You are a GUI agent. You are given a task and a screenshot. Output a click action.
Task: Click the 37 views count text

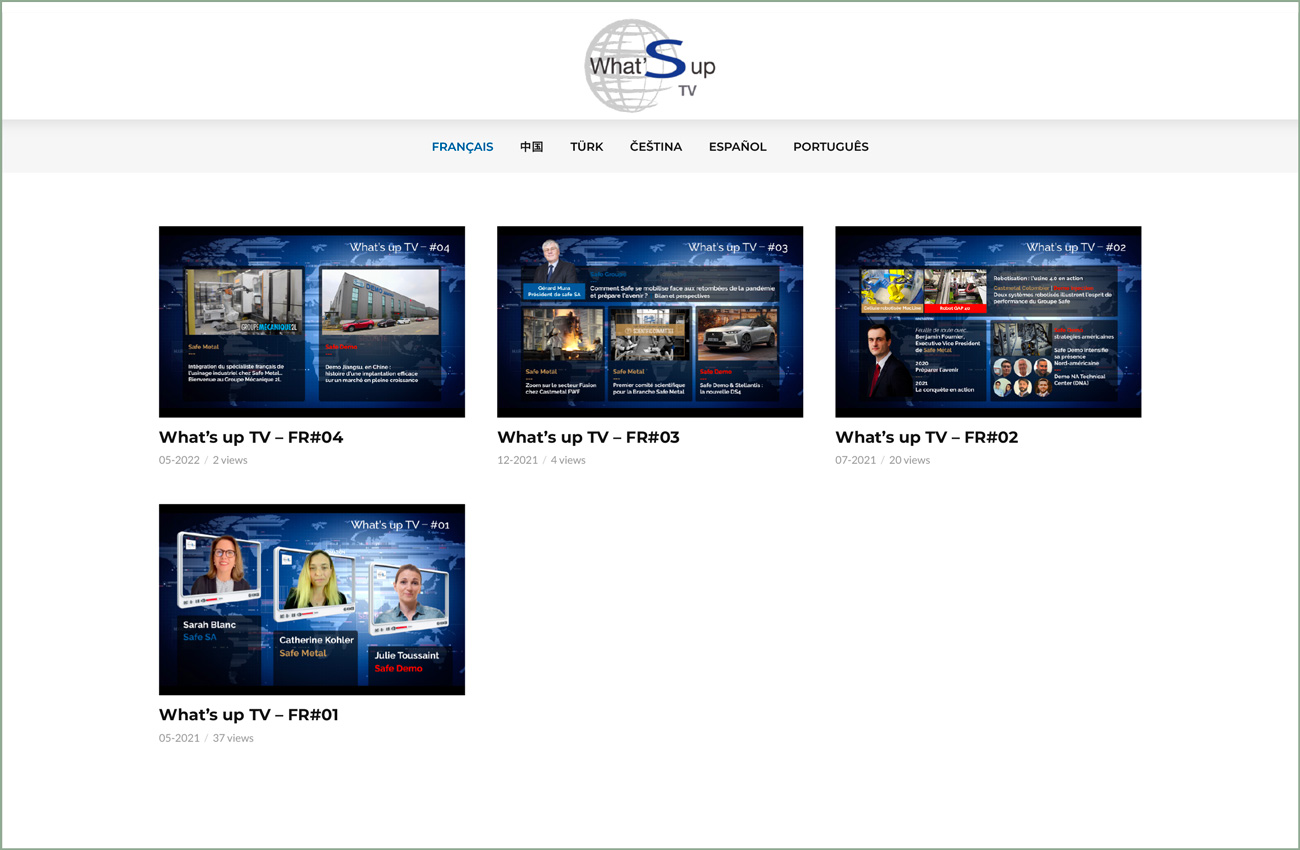233,738
